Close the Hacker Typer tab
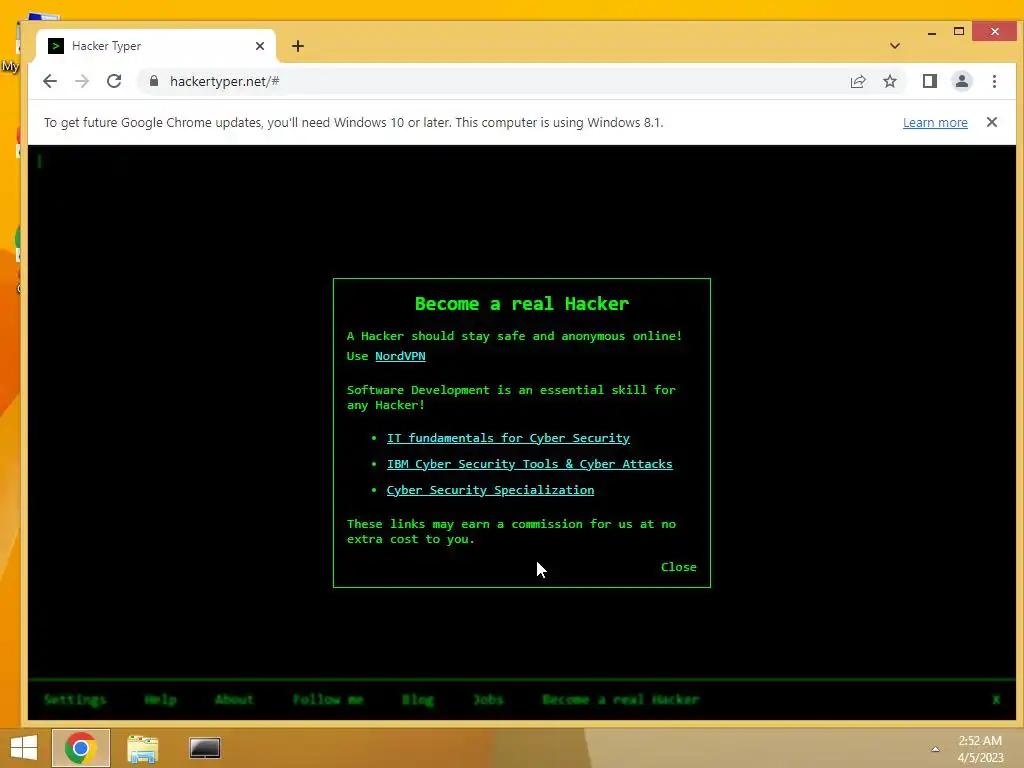1024x768 pixels. [260, 46]
